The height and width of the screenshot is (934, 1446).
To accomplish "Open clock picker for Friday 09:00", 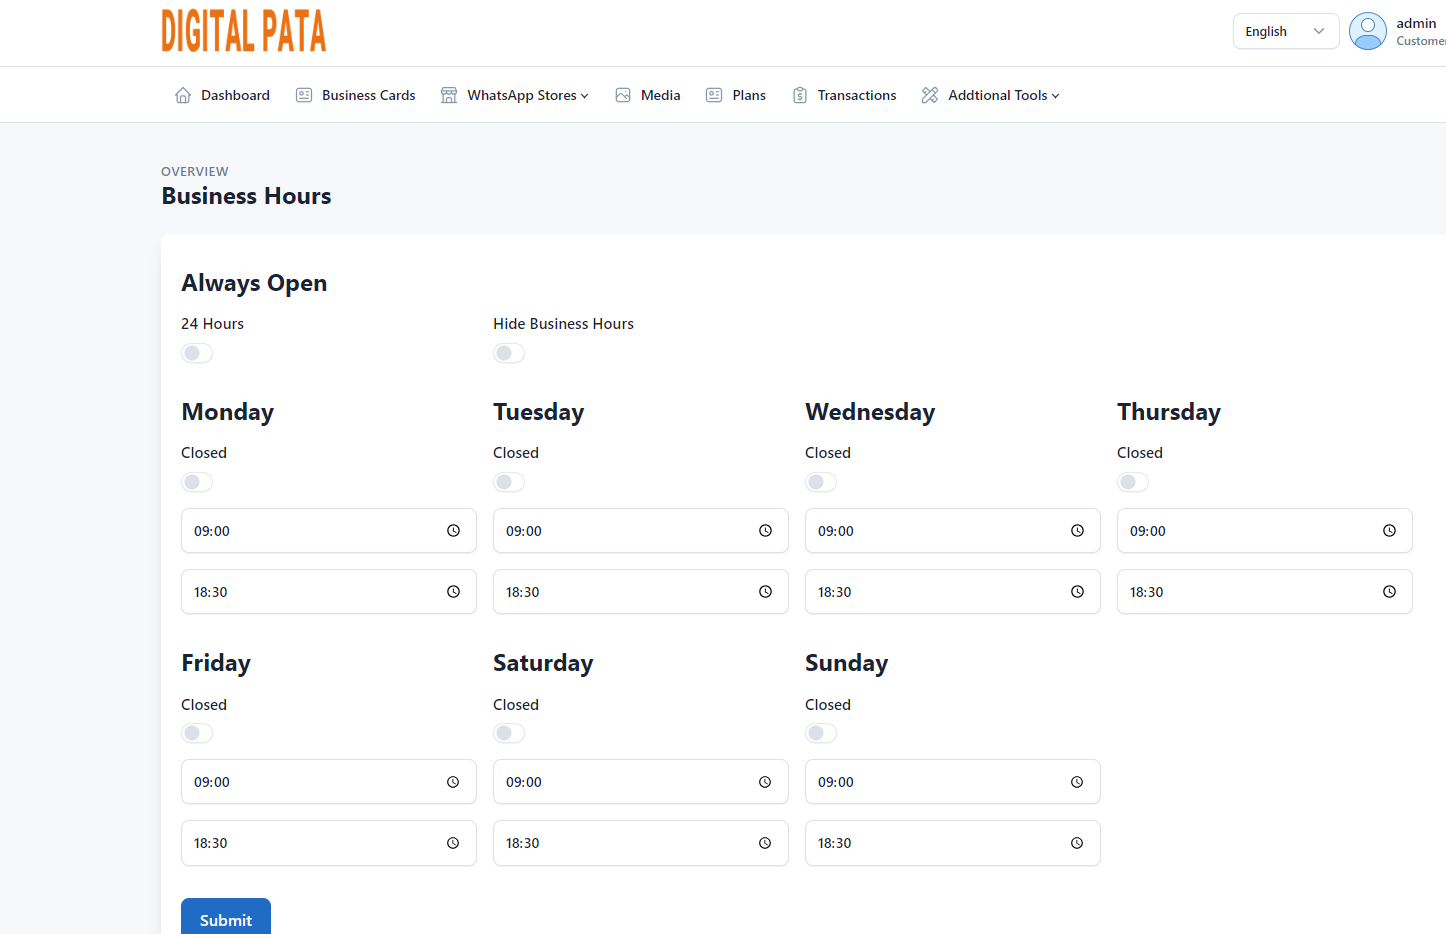I will (x=453, y=782).
